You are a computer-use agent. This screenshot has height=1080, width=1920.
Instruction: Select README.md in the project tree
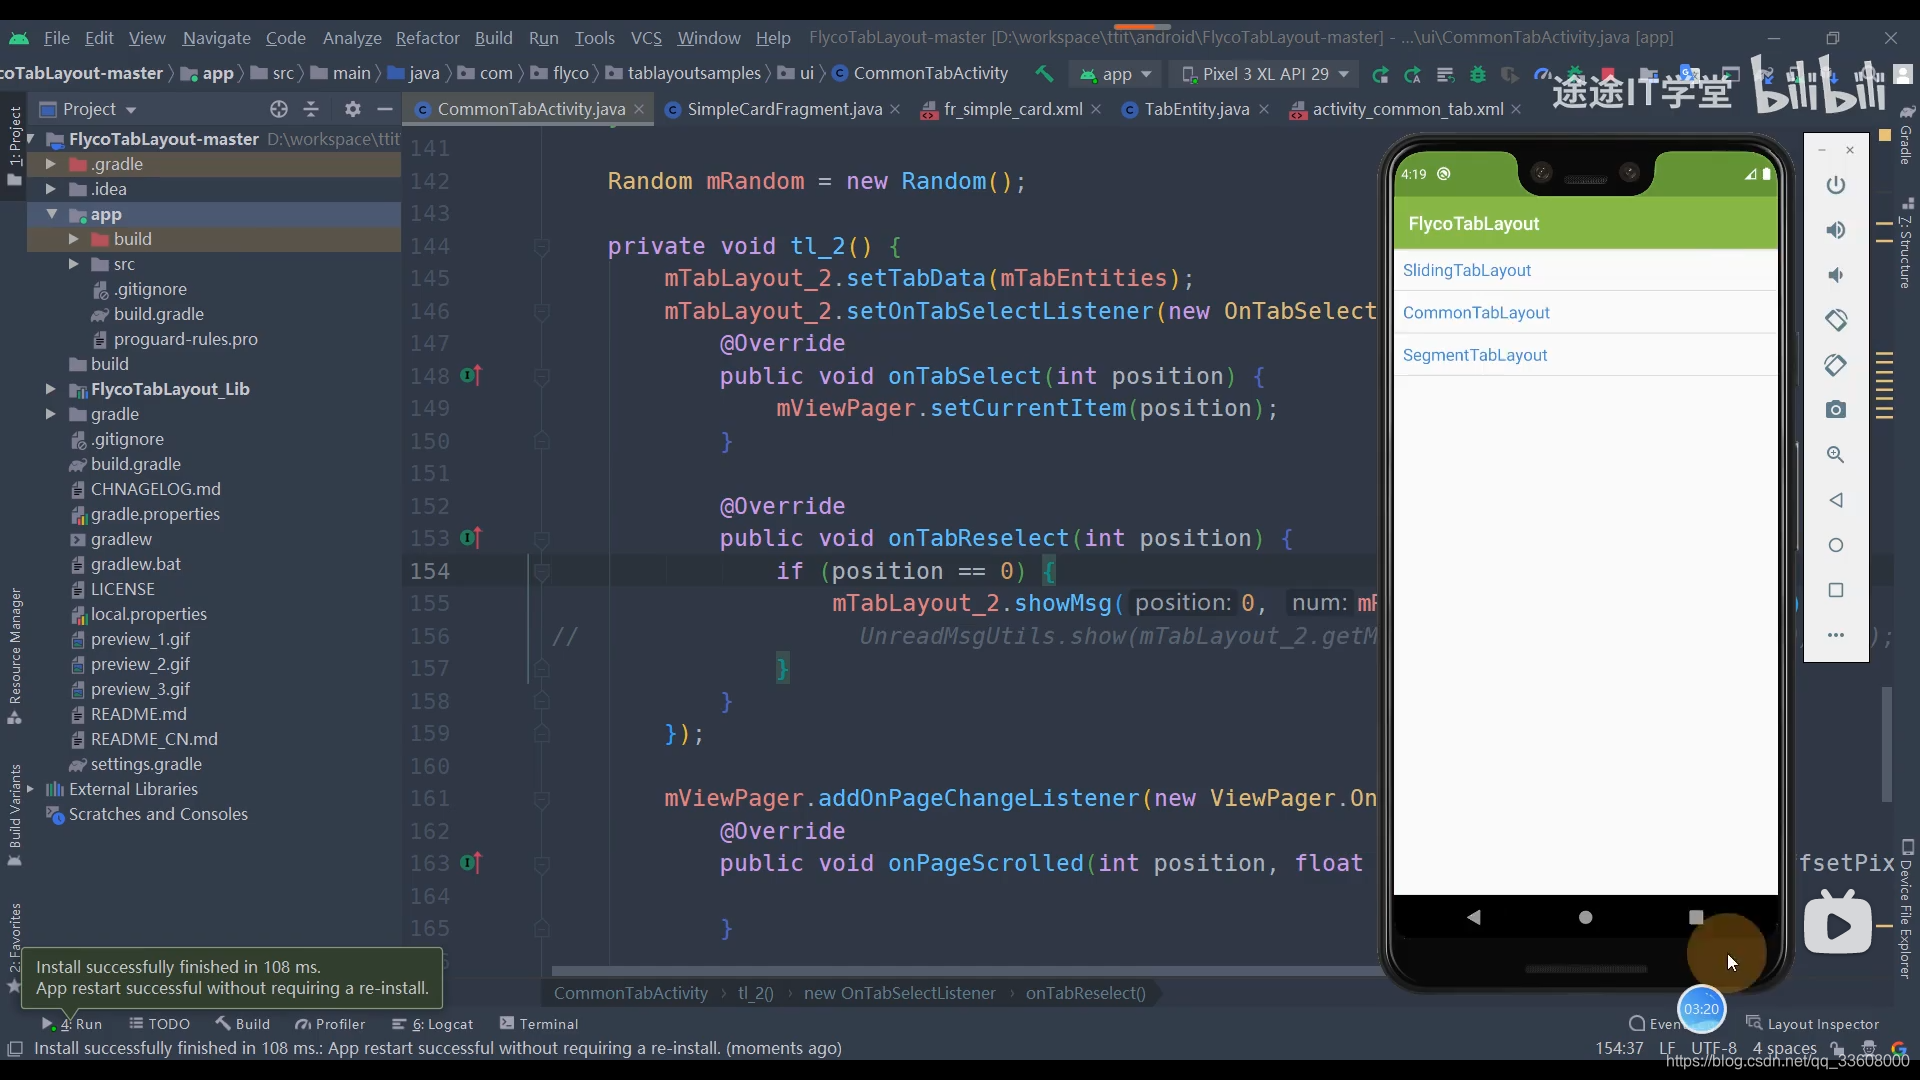(x=138, y=714)
